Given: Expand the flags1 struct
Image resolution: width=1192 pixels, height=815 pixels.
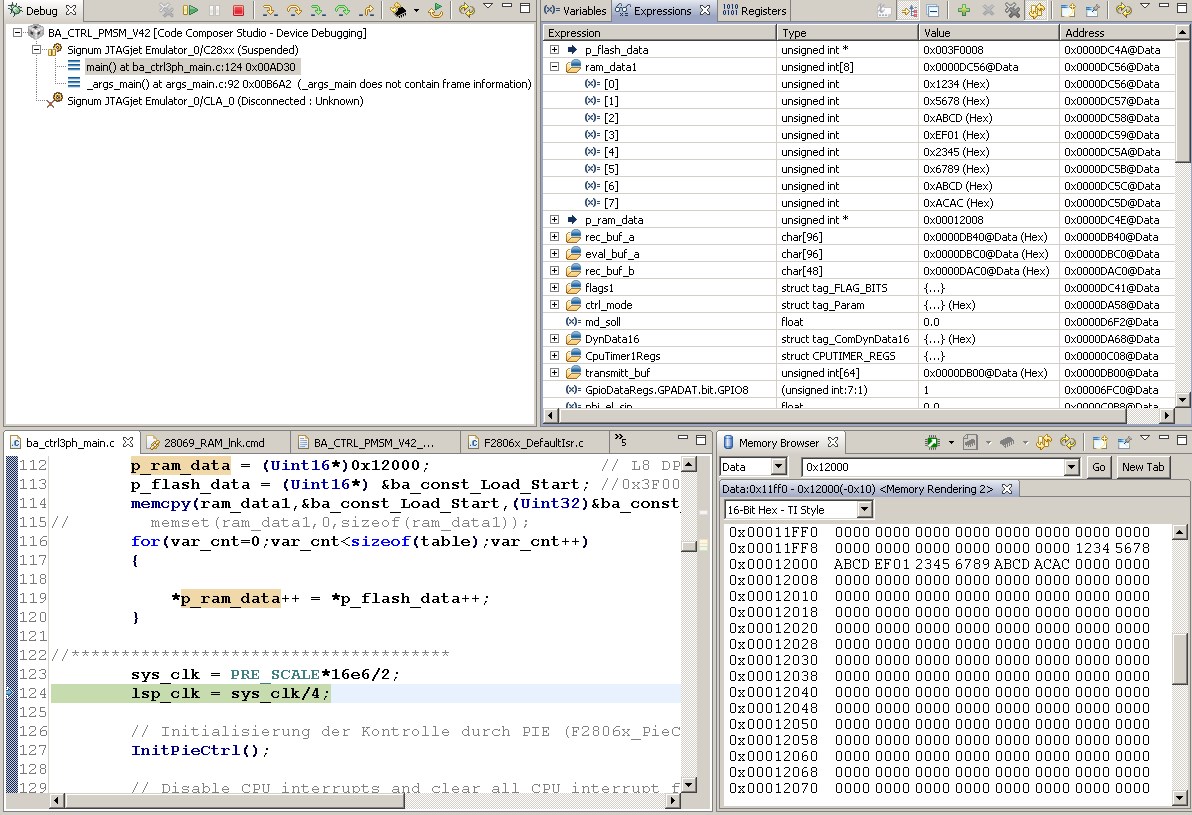Looking at the screenshot, I should (554, 287).
